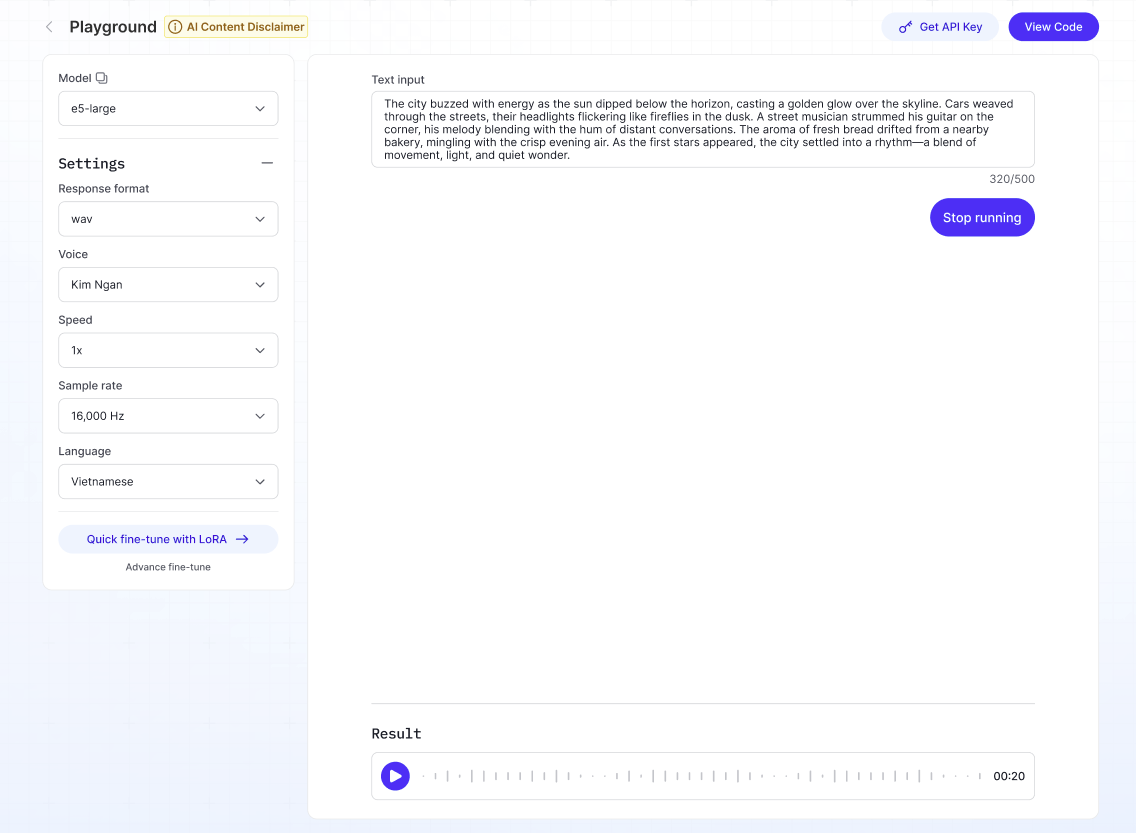Click the info icon in AI Content Disclaimer
Screen dimensions: 1136x833
coord(175,27)
